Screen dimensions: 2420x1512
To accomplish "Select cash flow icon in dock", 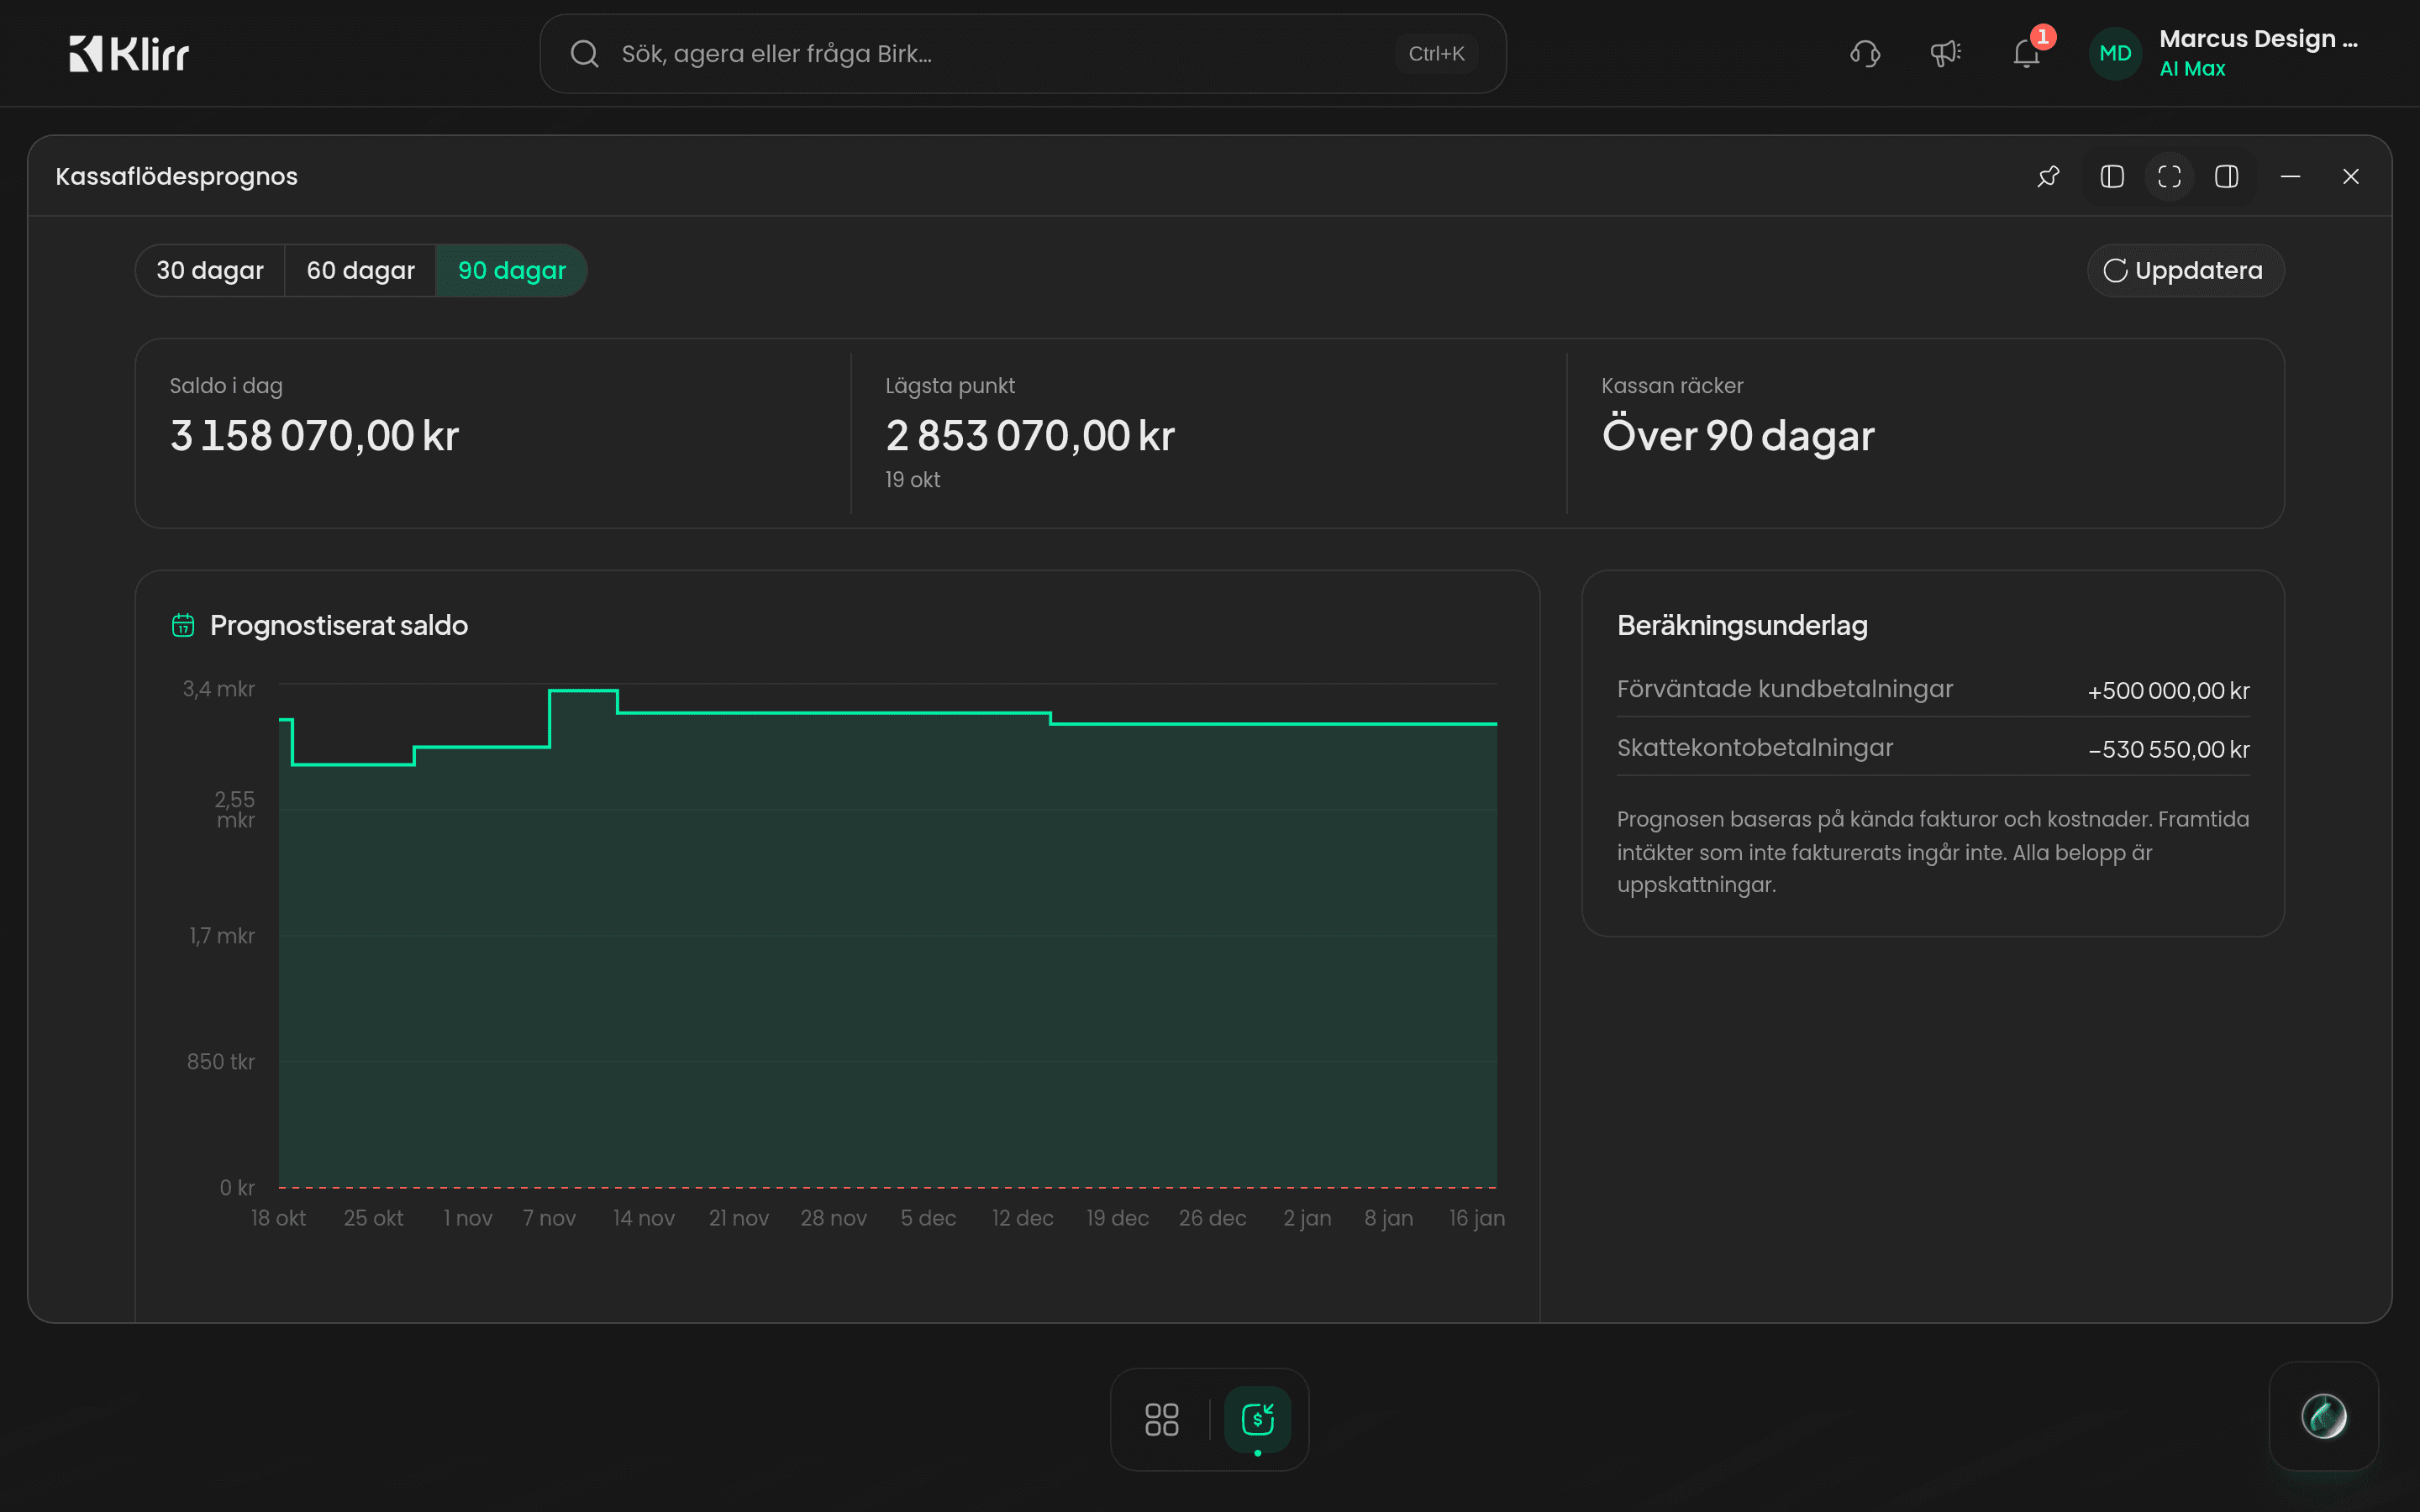I will pos(1257,1419).
